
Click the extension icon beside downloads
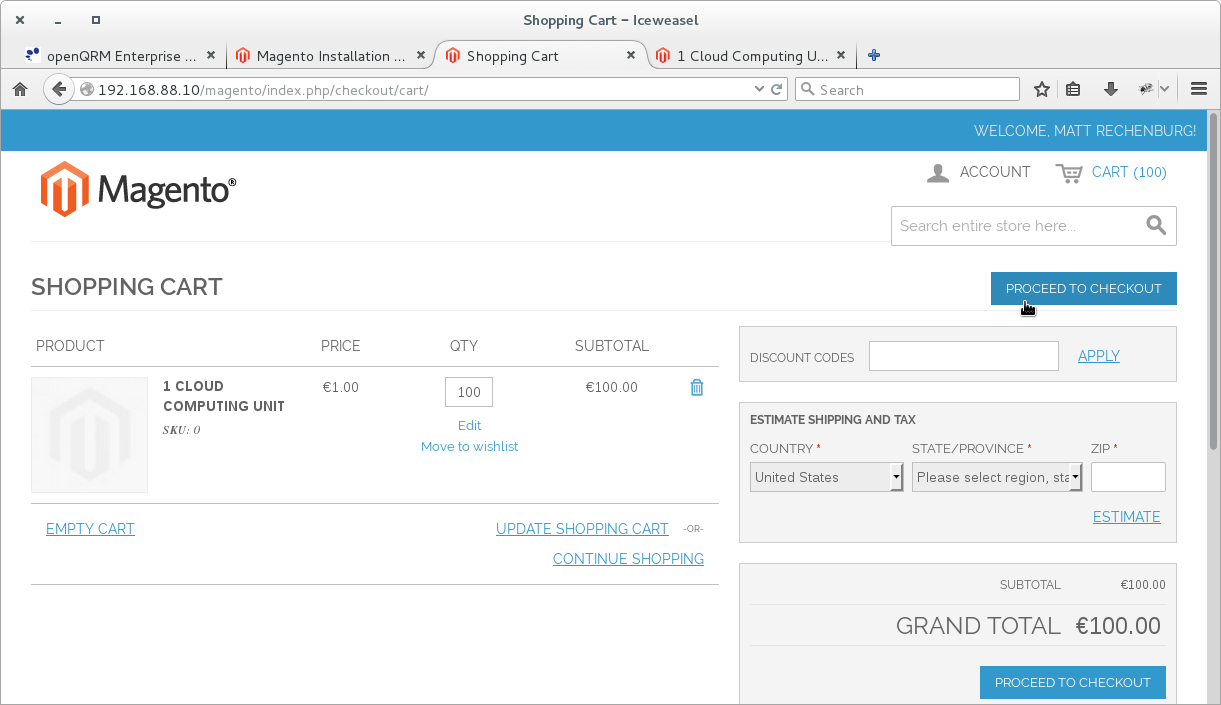point(1146,89)
